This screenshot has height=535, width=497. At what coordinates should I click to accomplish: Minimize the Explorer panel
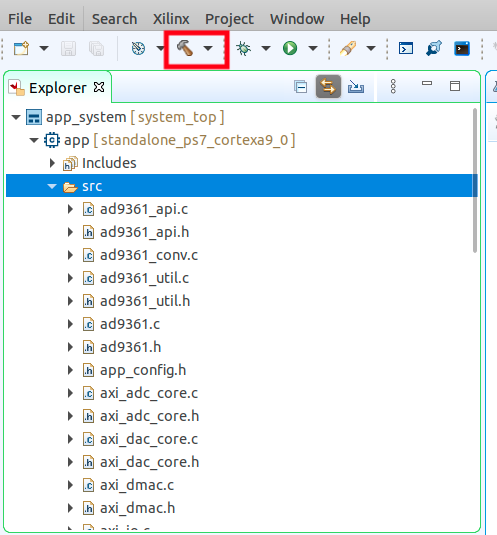(x=427, y=83)
